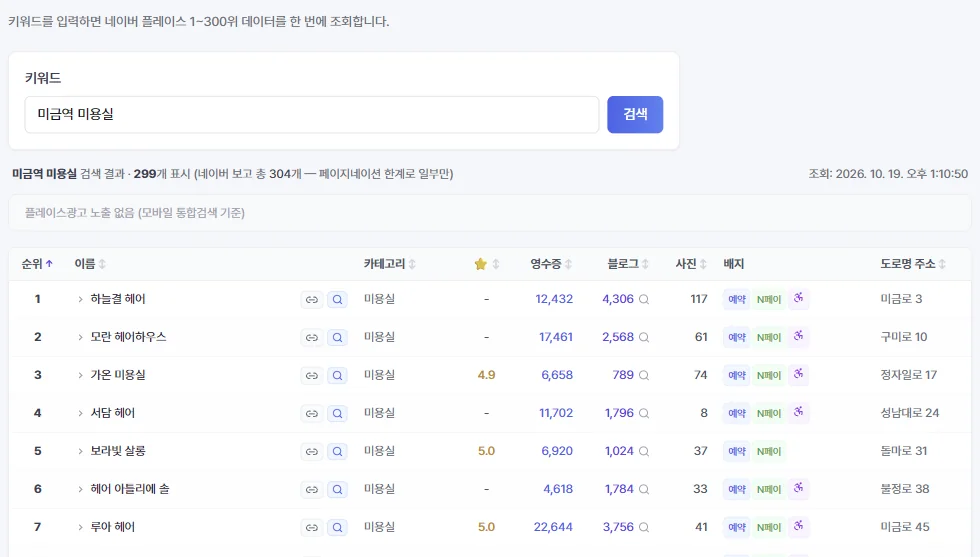Focus the keyword input containing 미금역 미용실
The image size is (980, 557).
tap(312, 114)
